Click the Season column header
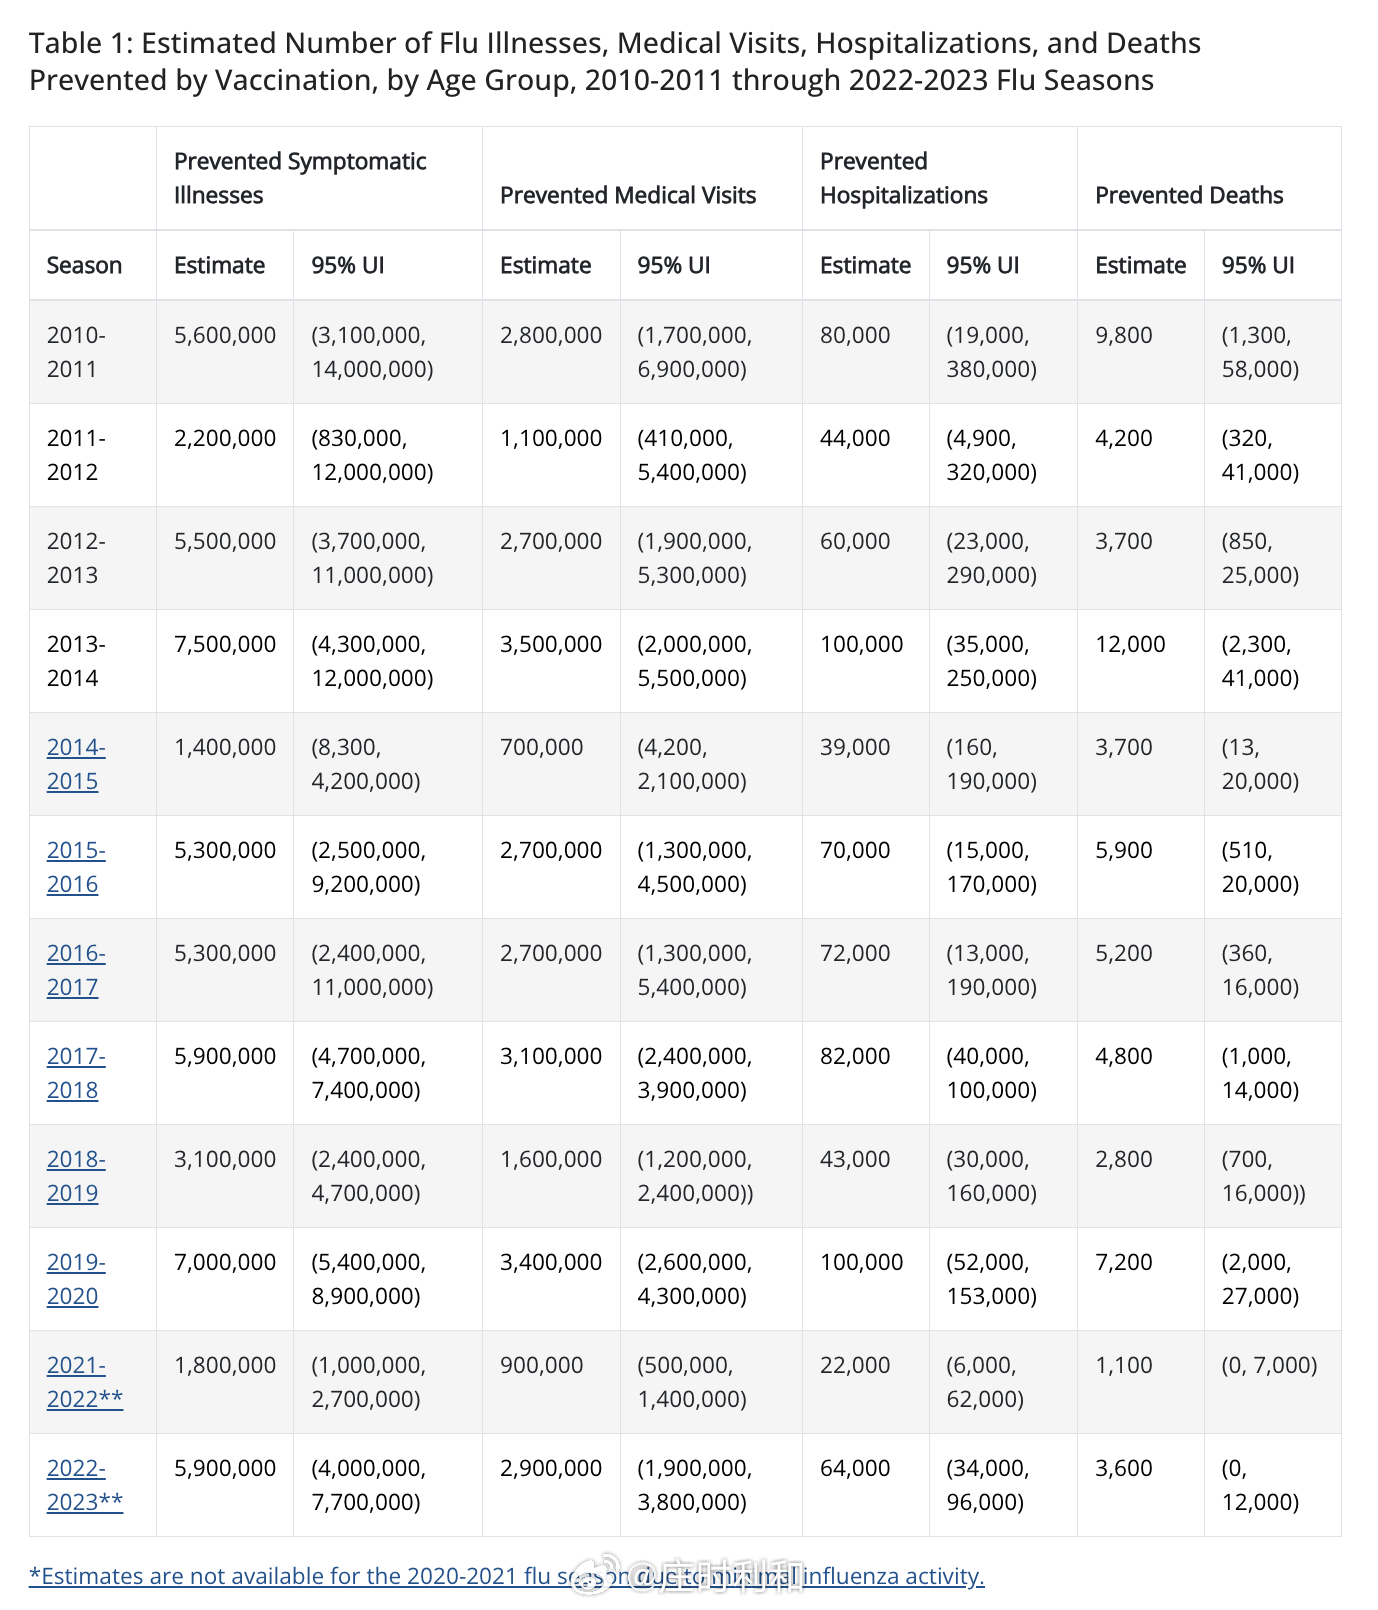The image size is (1378, 1610). [x=84, y=265]
